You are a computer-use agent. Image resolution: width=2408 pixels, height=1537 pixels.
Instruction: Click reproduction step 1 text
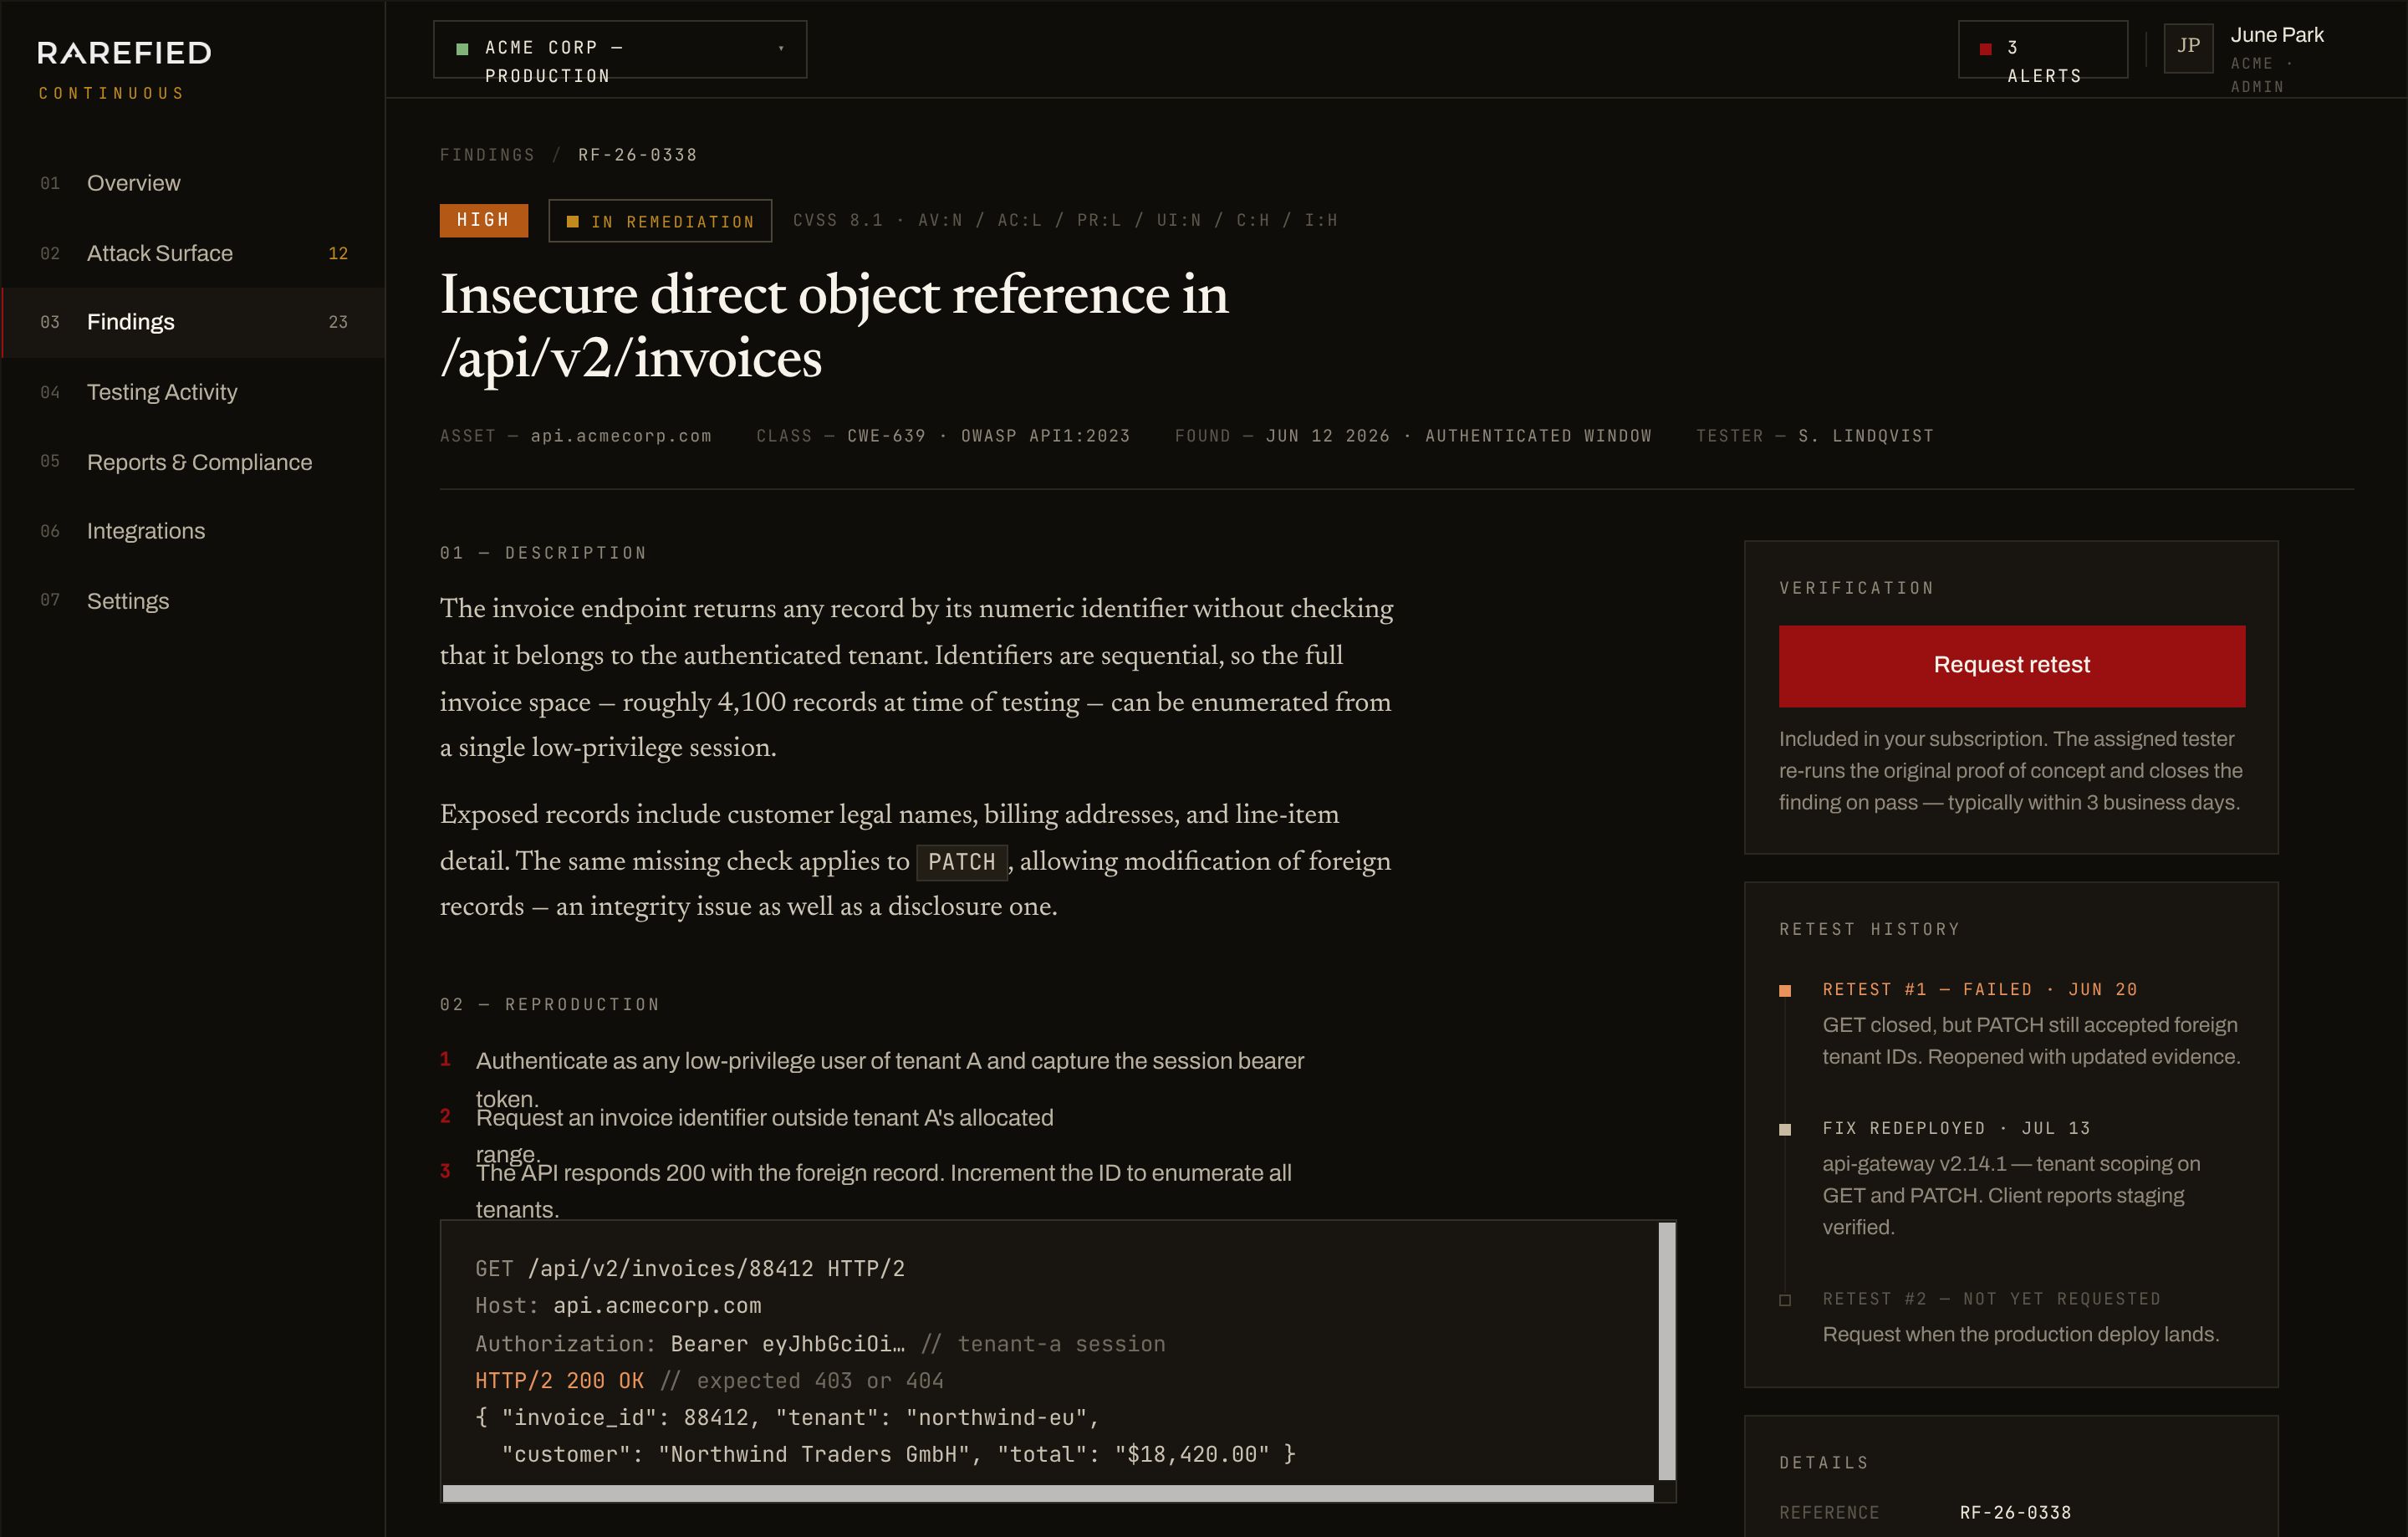[x=890, y=1080]
